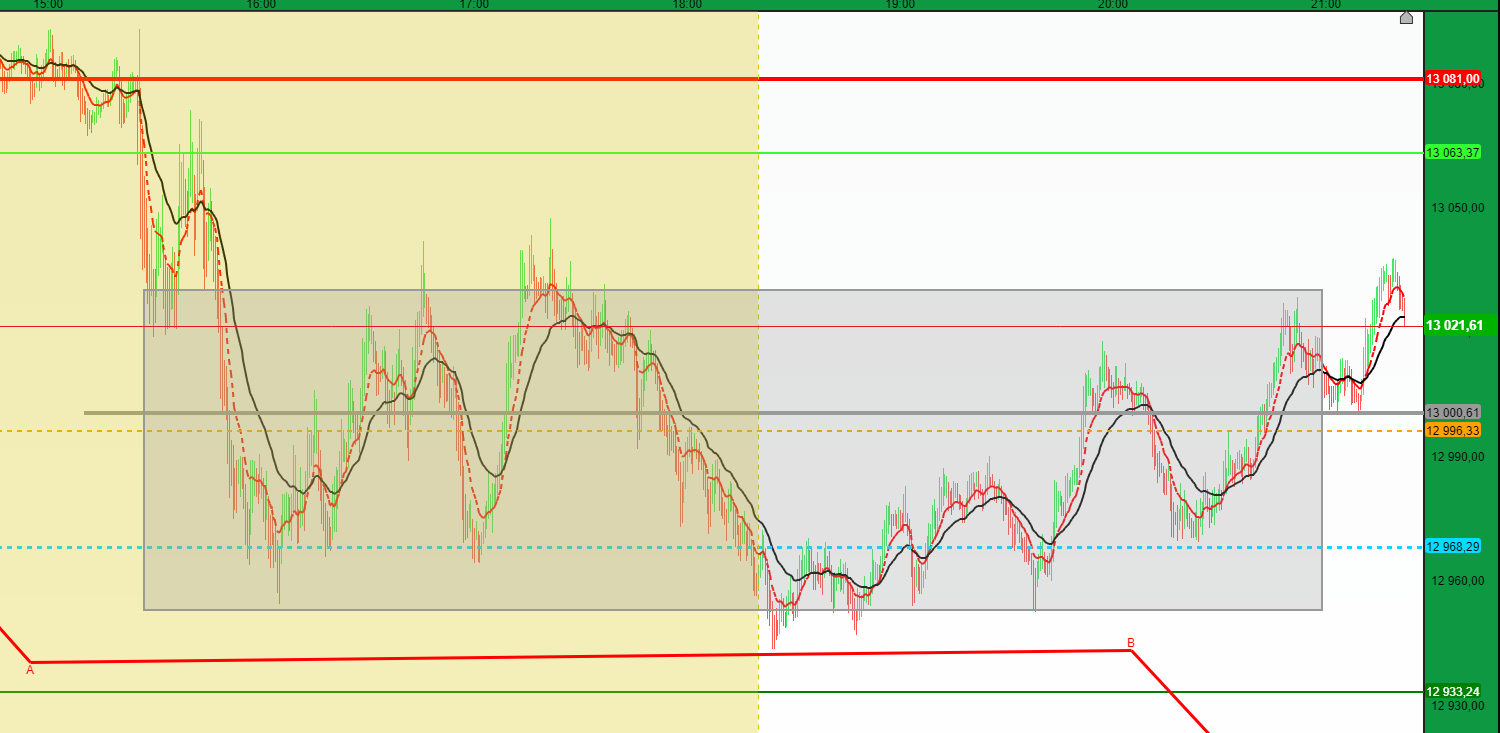Viewport: 1500px width, 733px height.
Task: Click the 19:00 time axis label
Action: coord(900,5)
